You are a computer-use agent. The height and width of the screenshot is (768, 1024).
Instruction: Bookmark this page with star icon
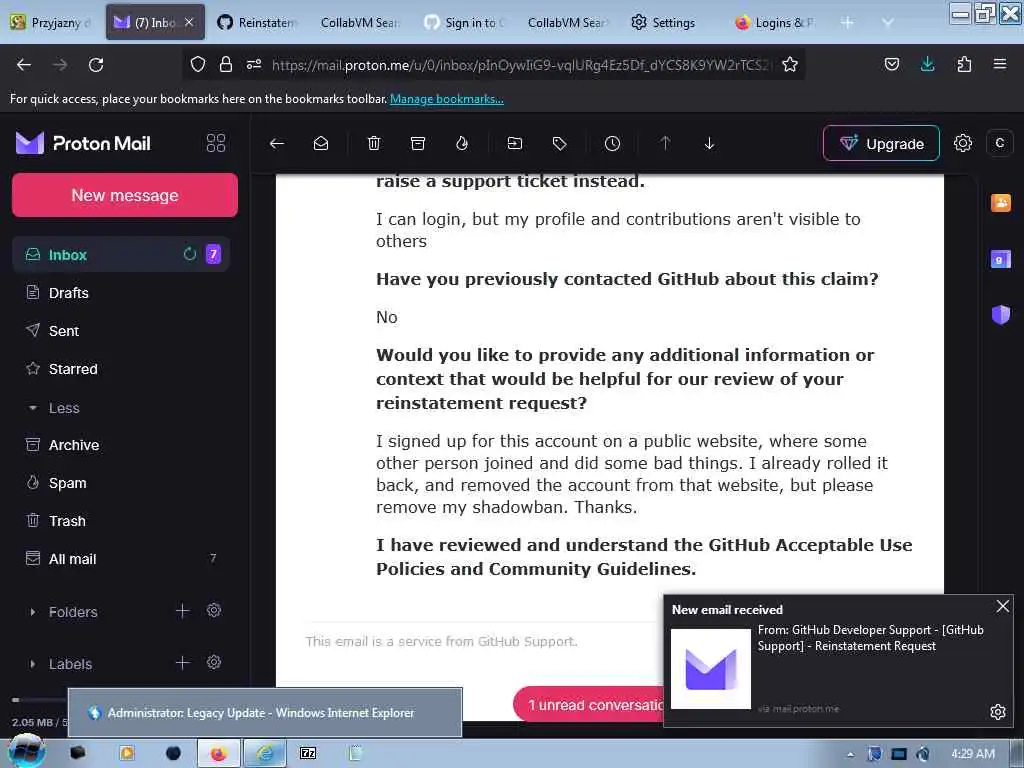(790, 64)
